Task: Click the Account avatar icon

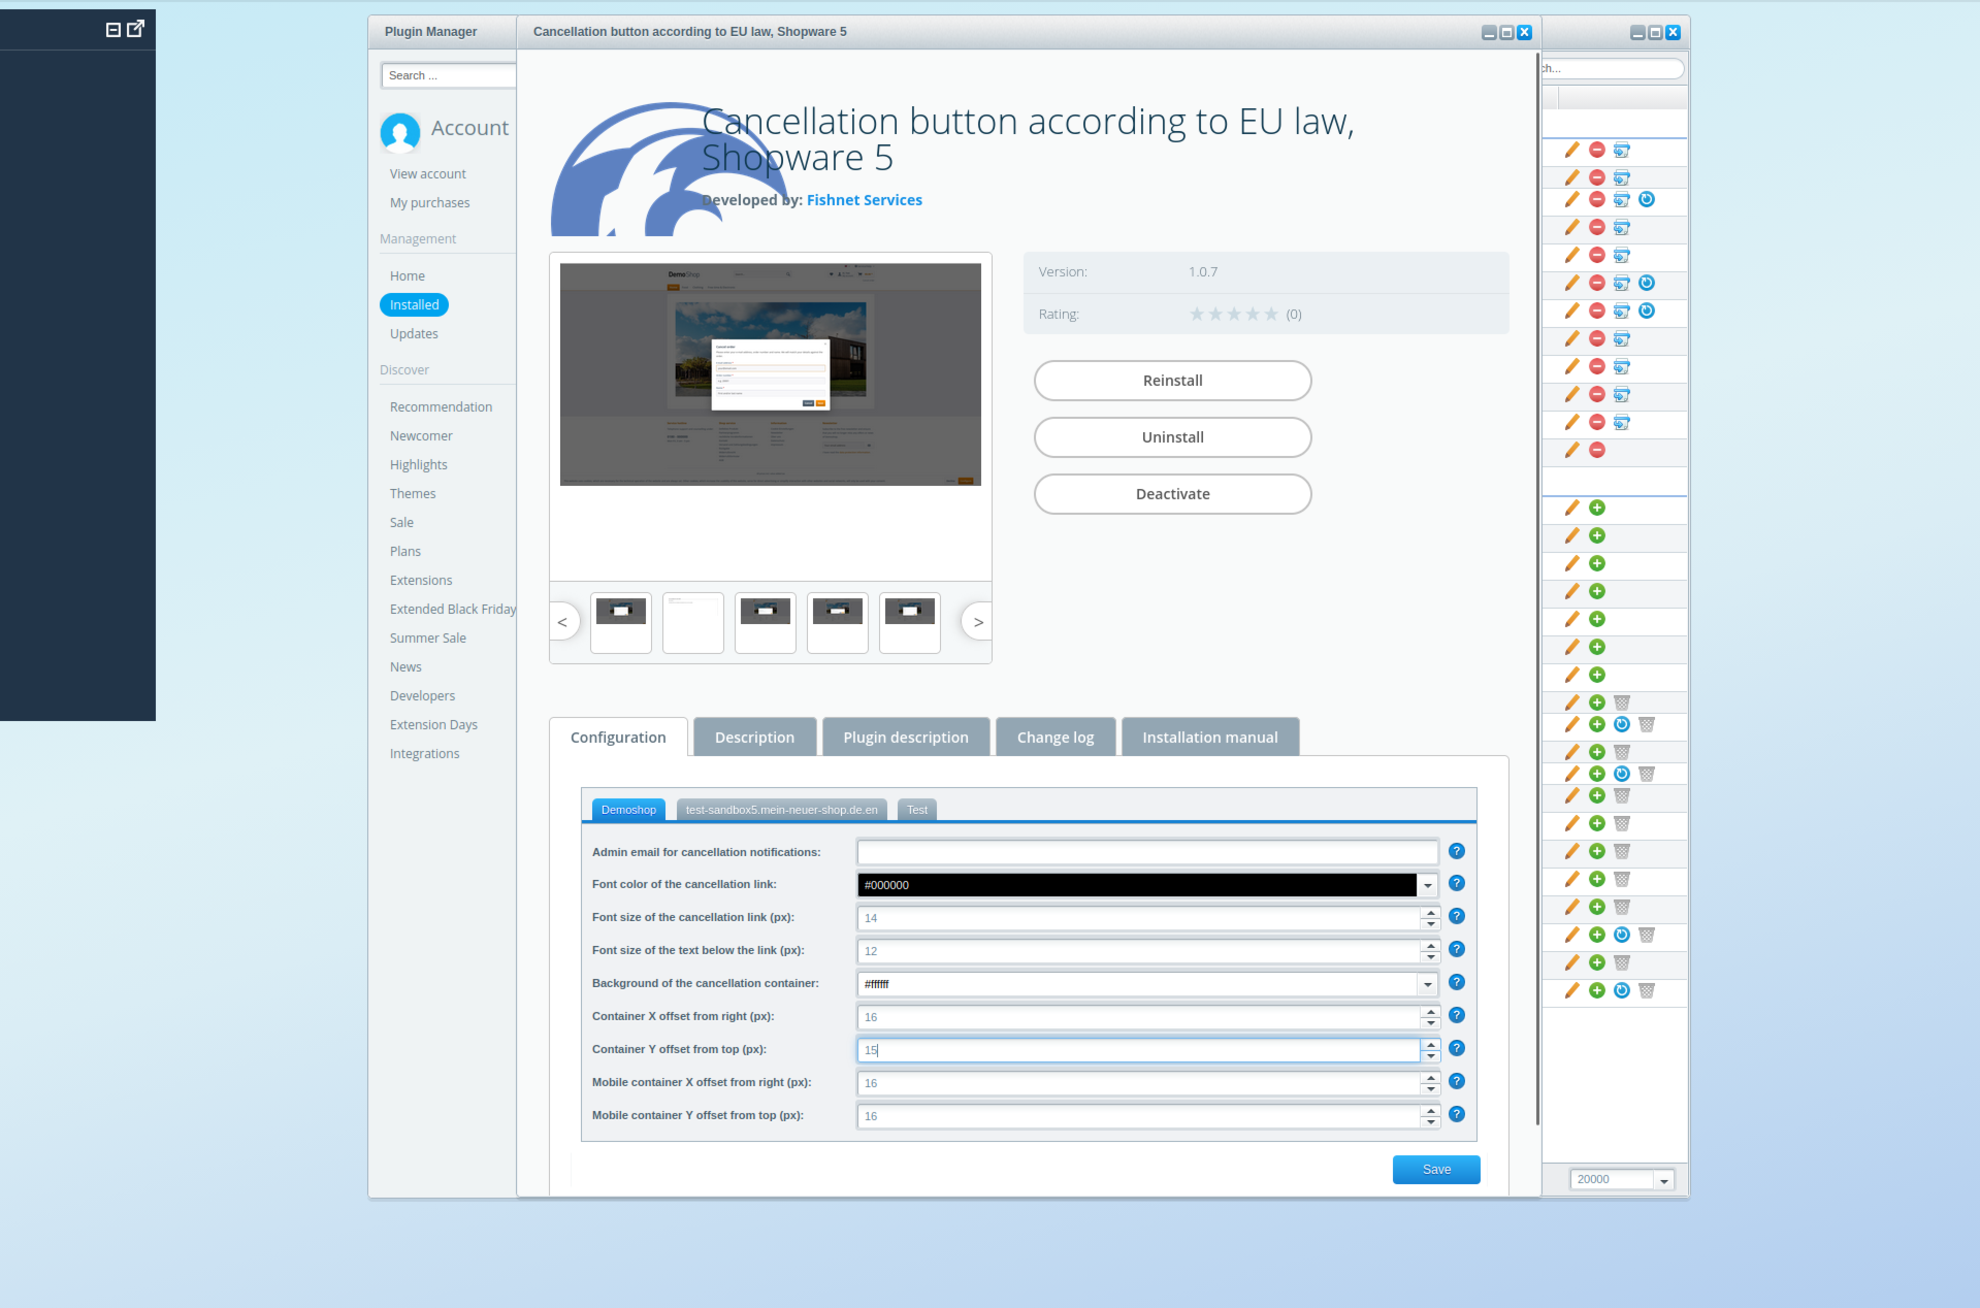Action: (x=400, y=131)
